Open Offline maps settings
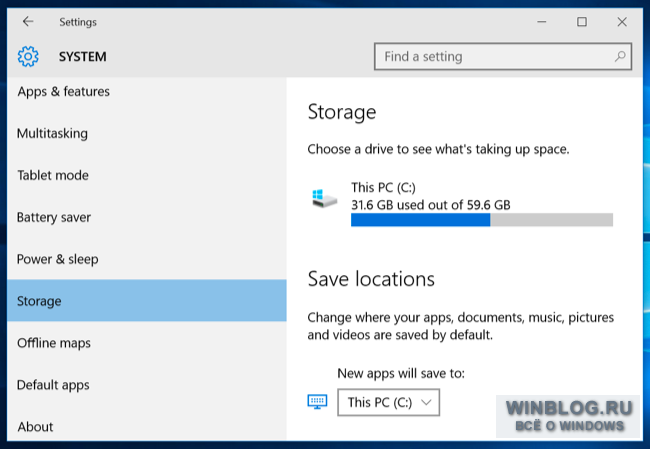 pyautogui.click(x=147, y=342)
